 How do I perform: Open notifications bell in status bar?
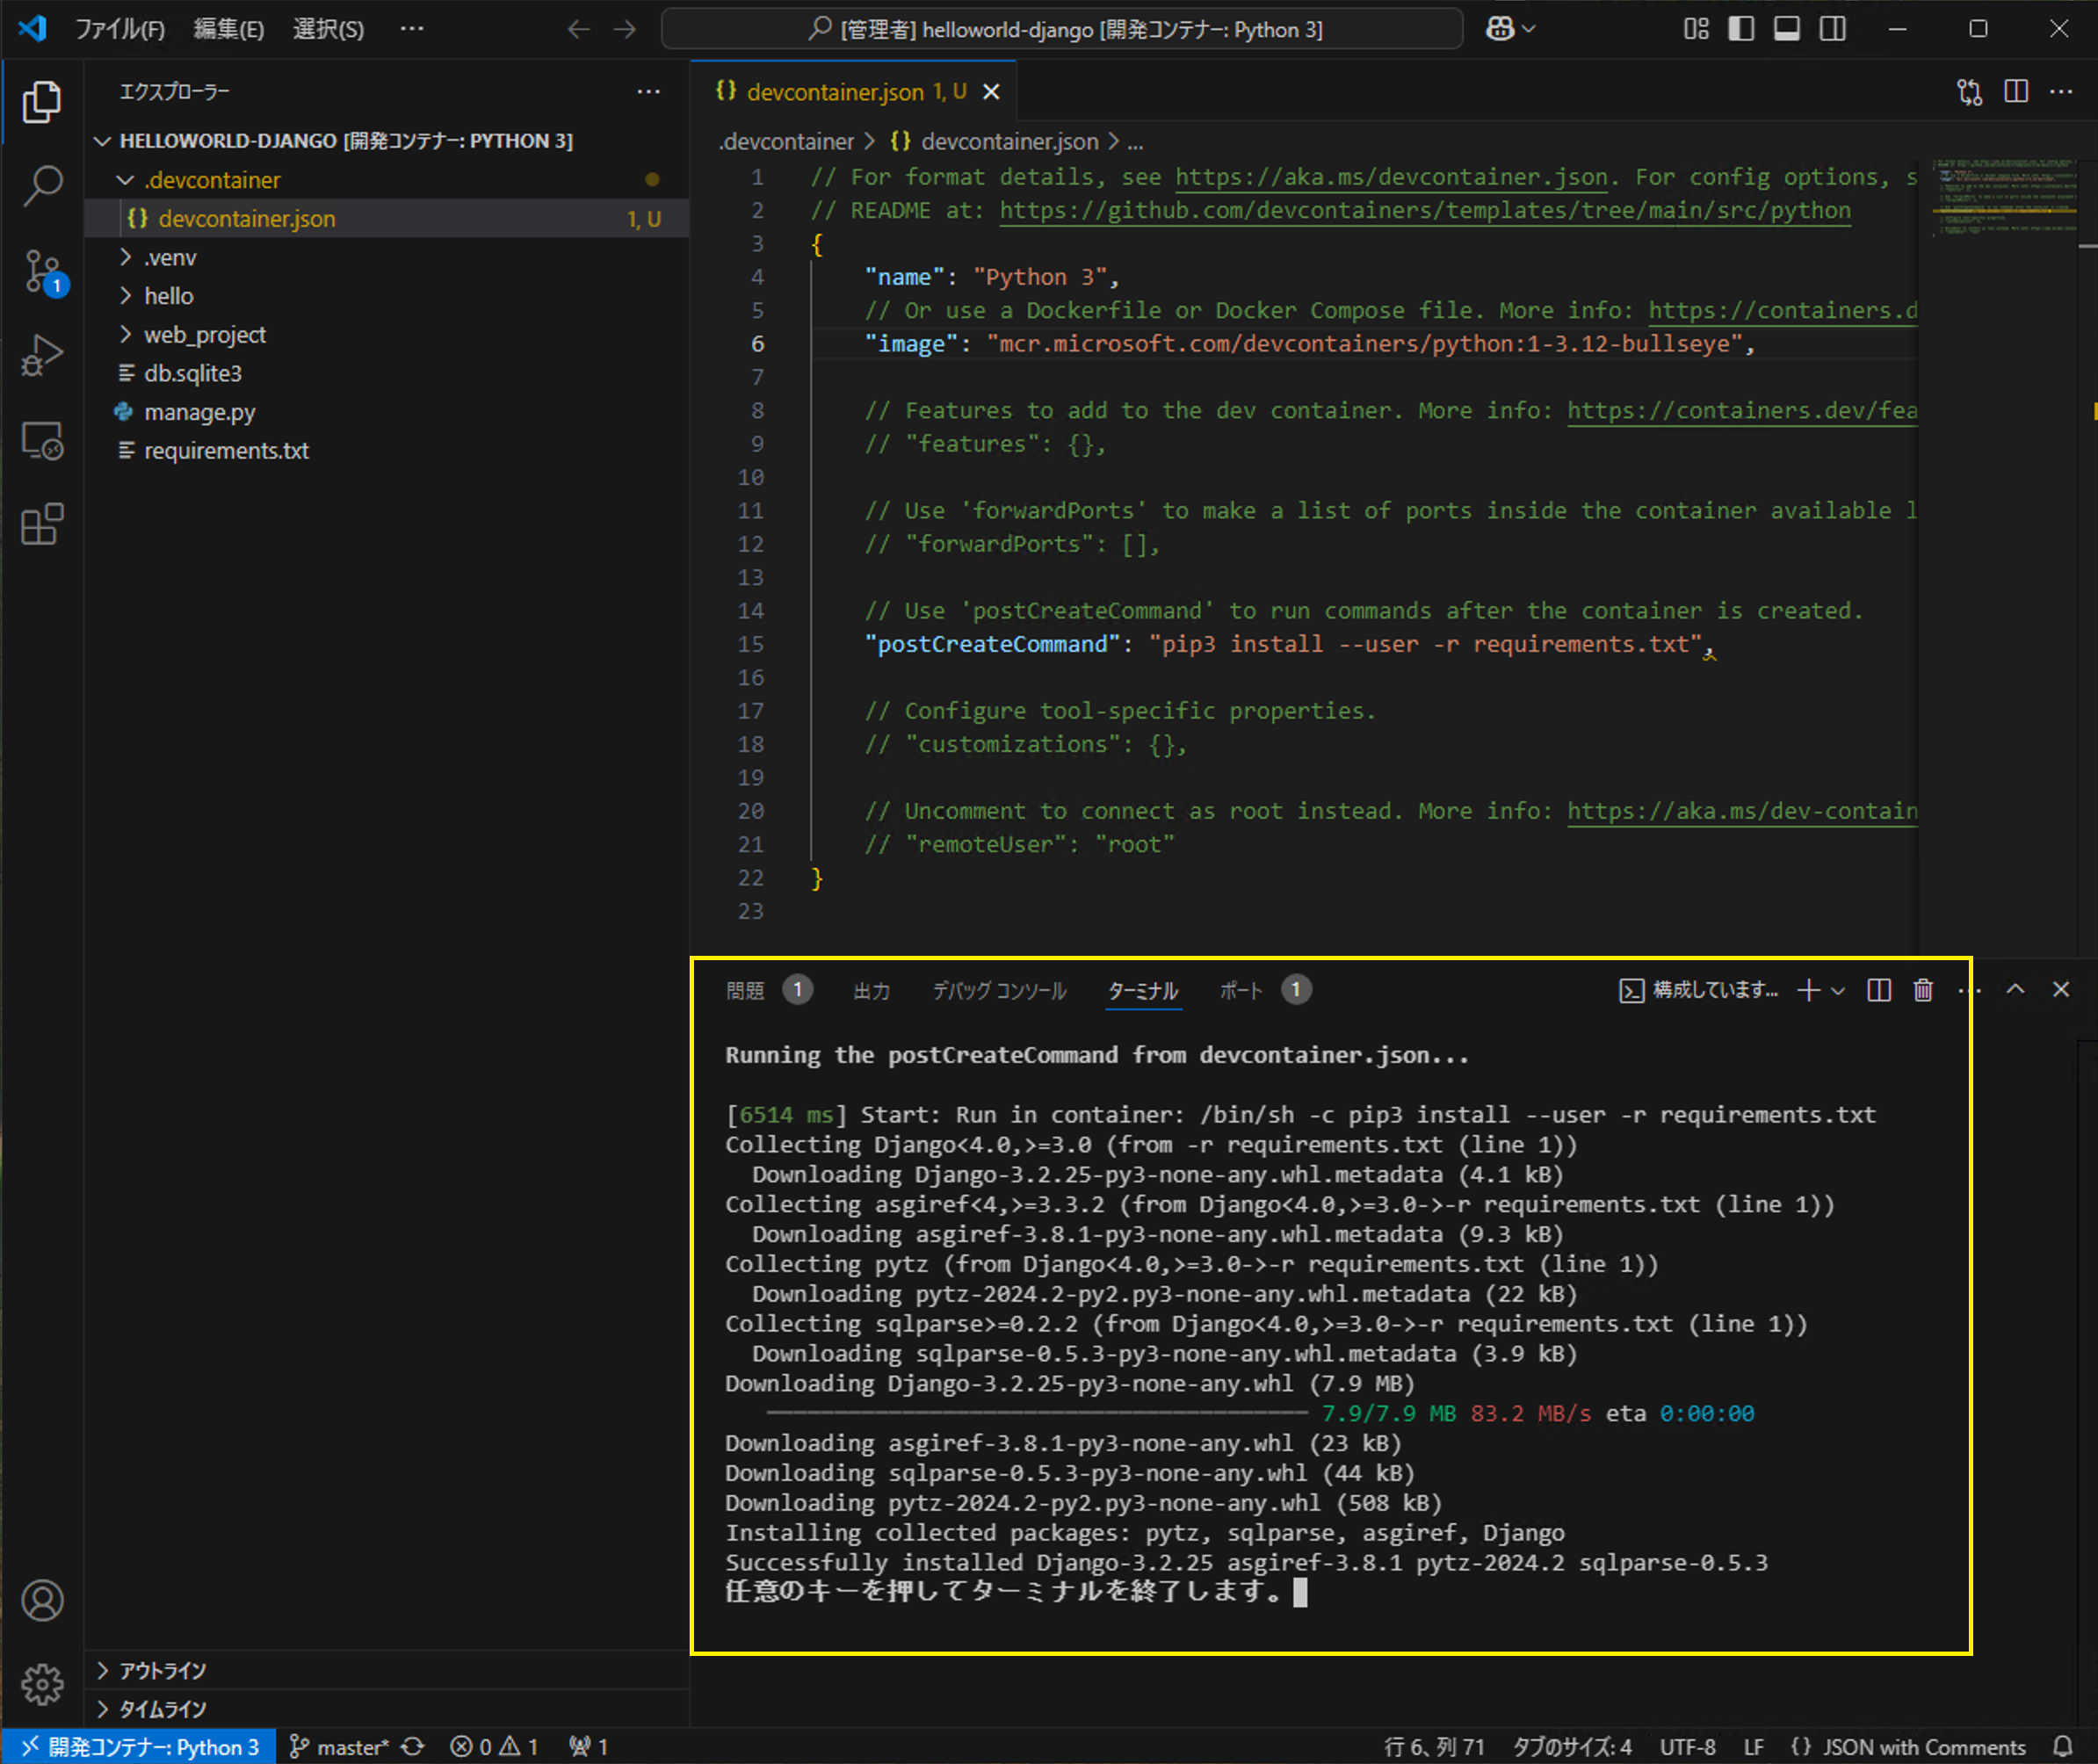pos(2062,1746)
